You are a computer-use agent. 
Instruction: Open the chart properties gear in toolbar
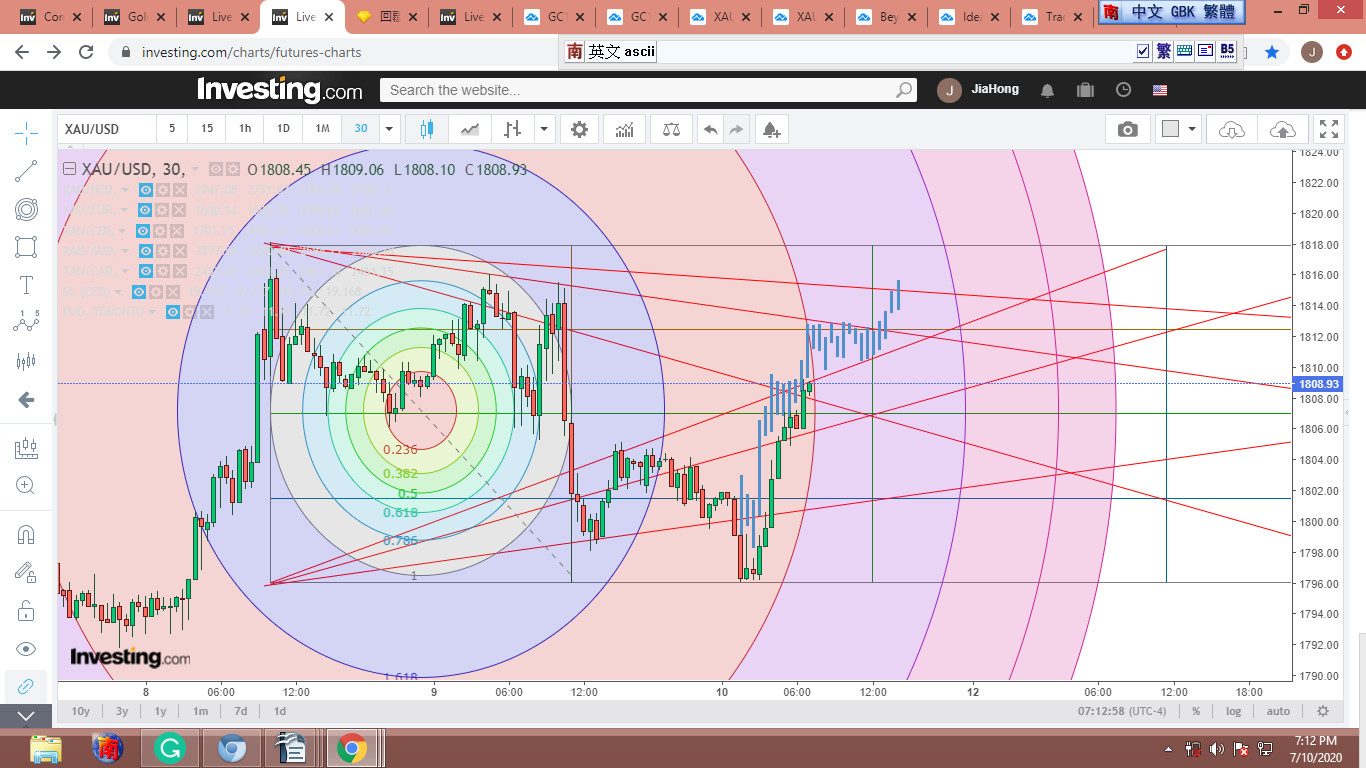(x=579, y=129)
